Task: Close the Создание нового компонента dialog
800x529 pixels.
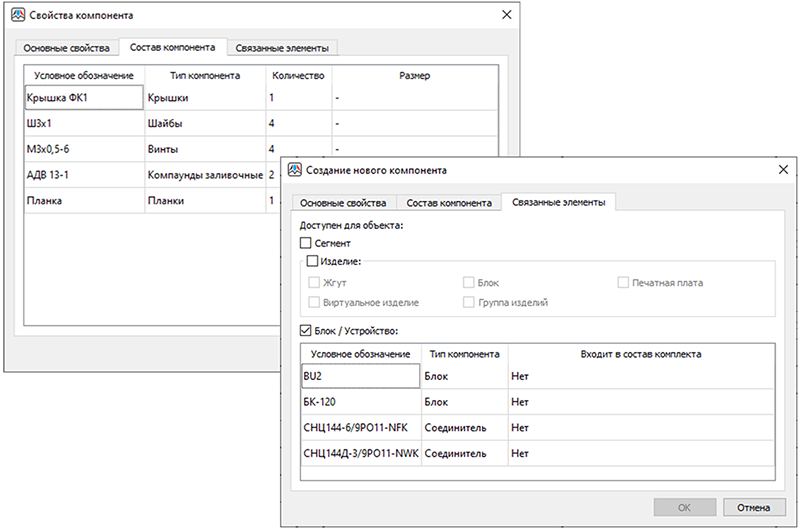Action: [781, 171]
